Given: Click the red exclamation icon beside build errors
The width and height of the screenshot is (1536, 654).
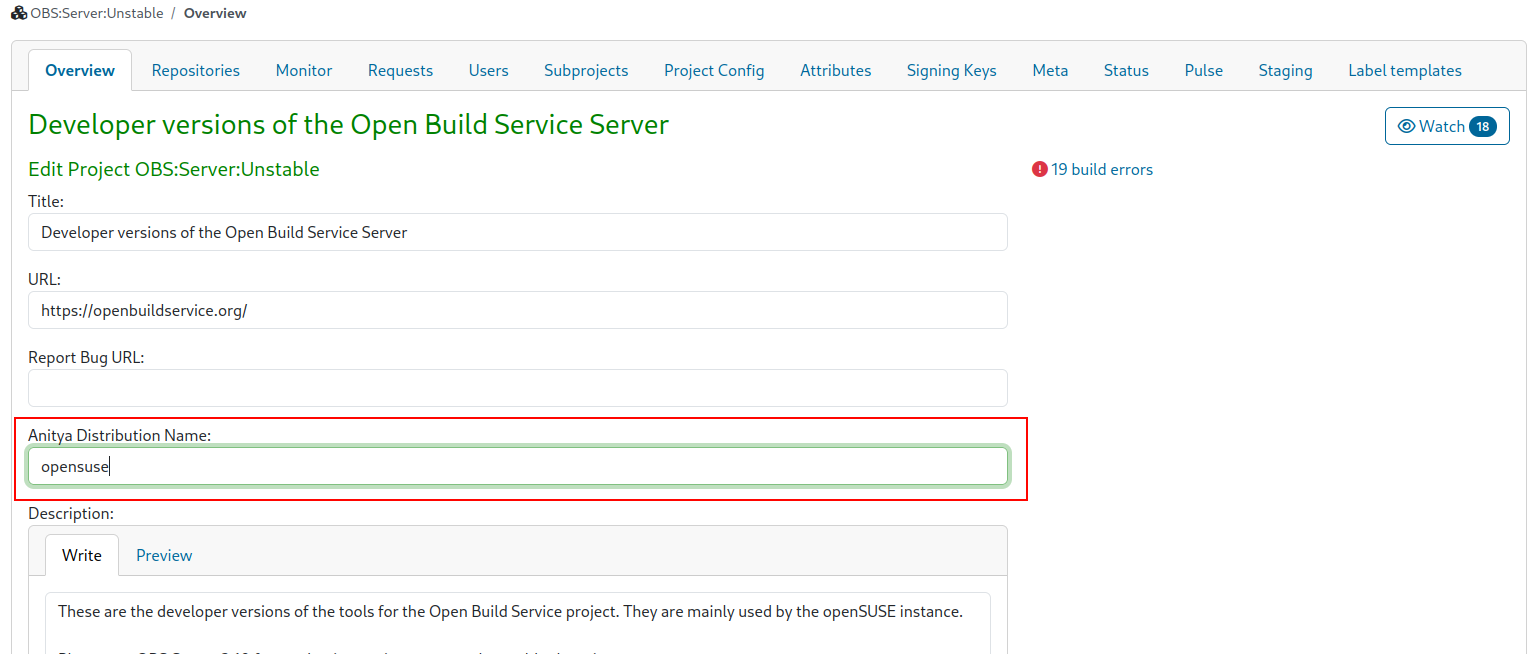Looking at the screenshot, I should 1039,169.
